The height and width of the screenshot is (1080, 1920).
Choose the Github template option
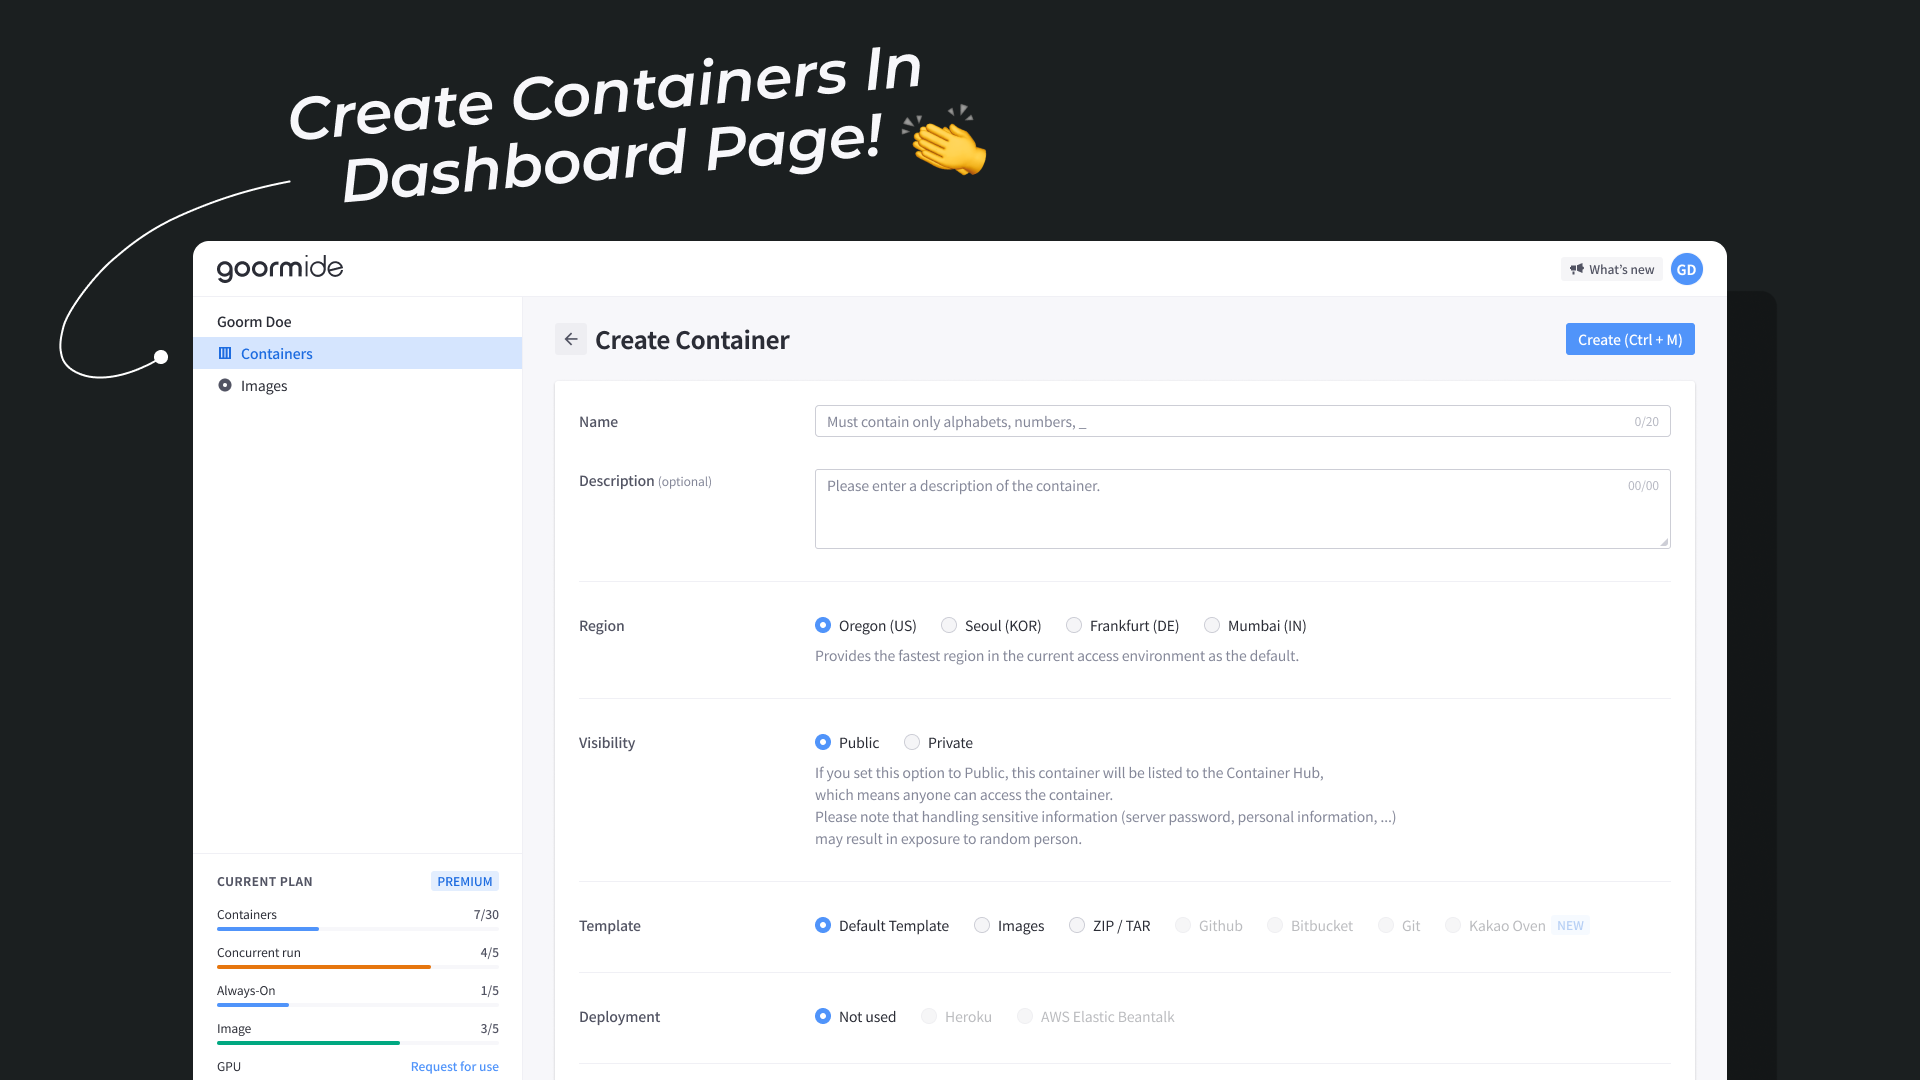click(1209, 925)
